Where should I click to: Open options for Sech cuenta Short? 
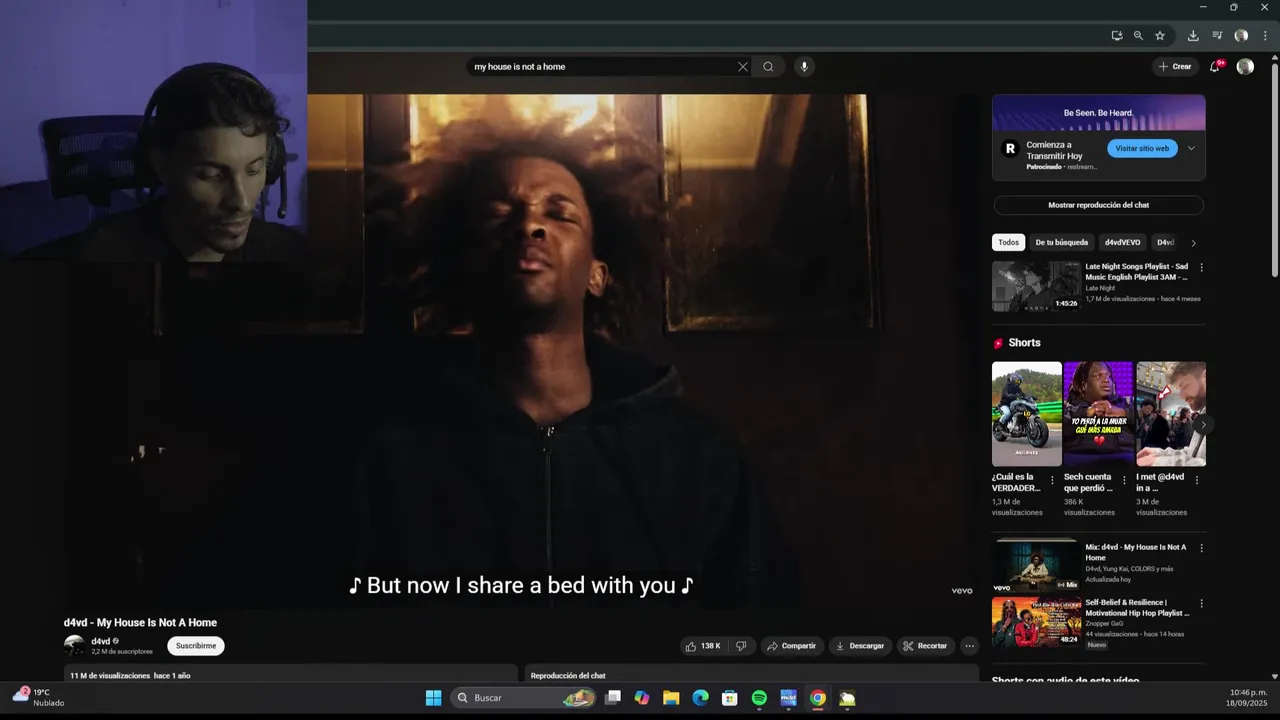click(x=1124, y=480)
